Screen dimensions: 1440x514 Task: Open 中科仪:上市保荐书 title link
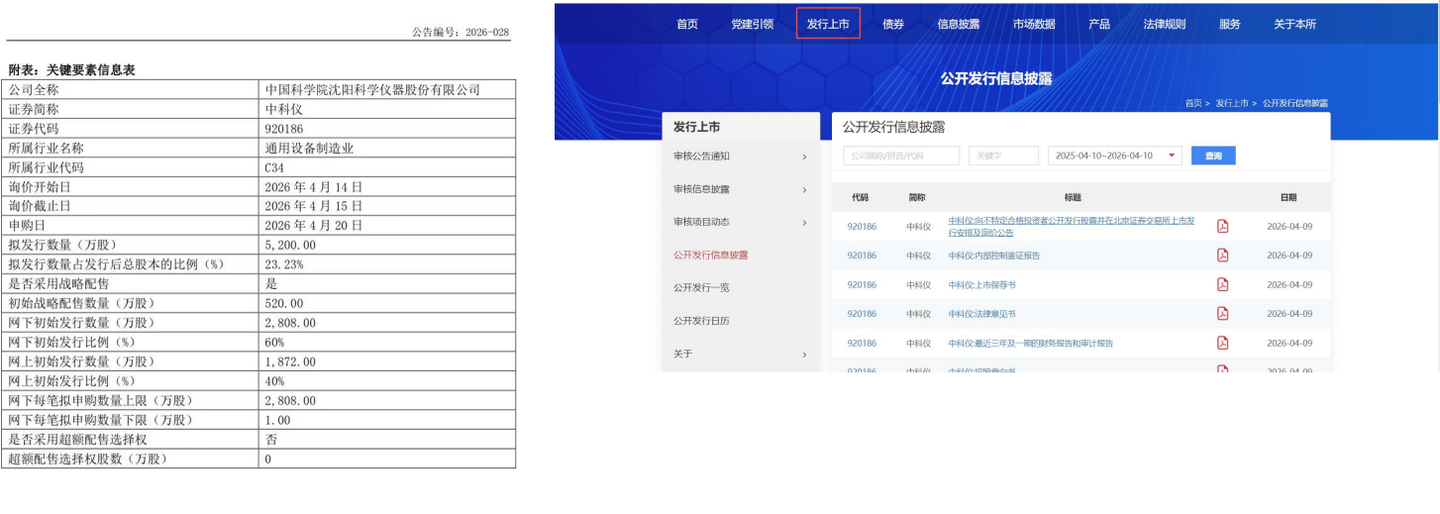coord(981,285)
